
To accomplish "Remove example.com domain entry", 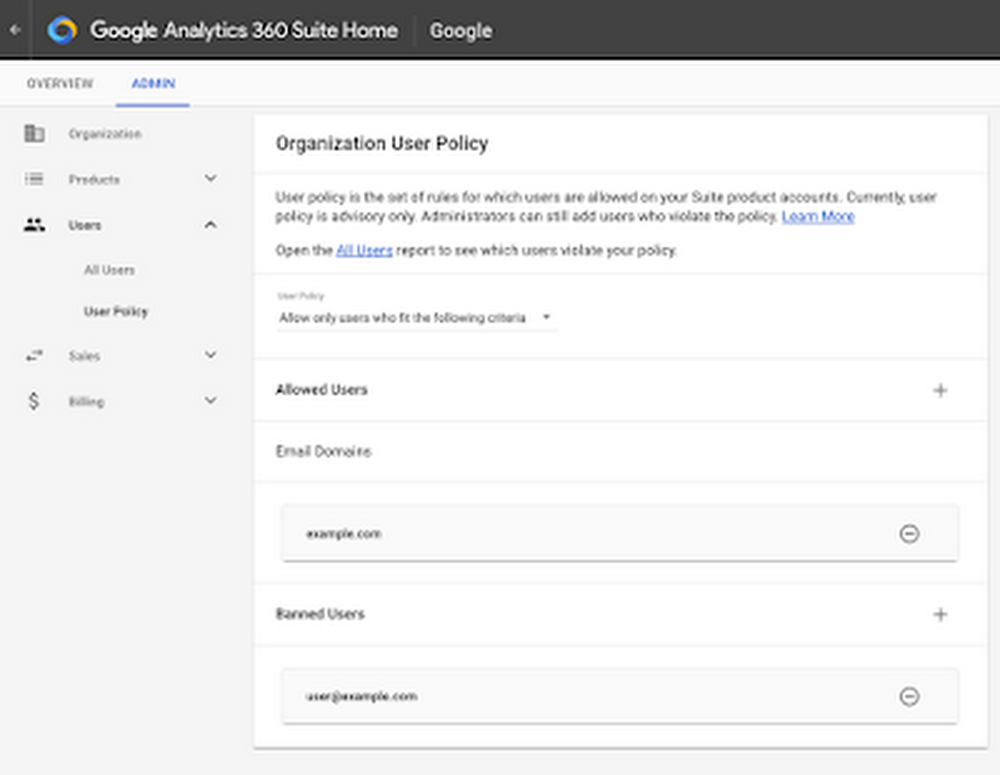I will pos(909,534).
